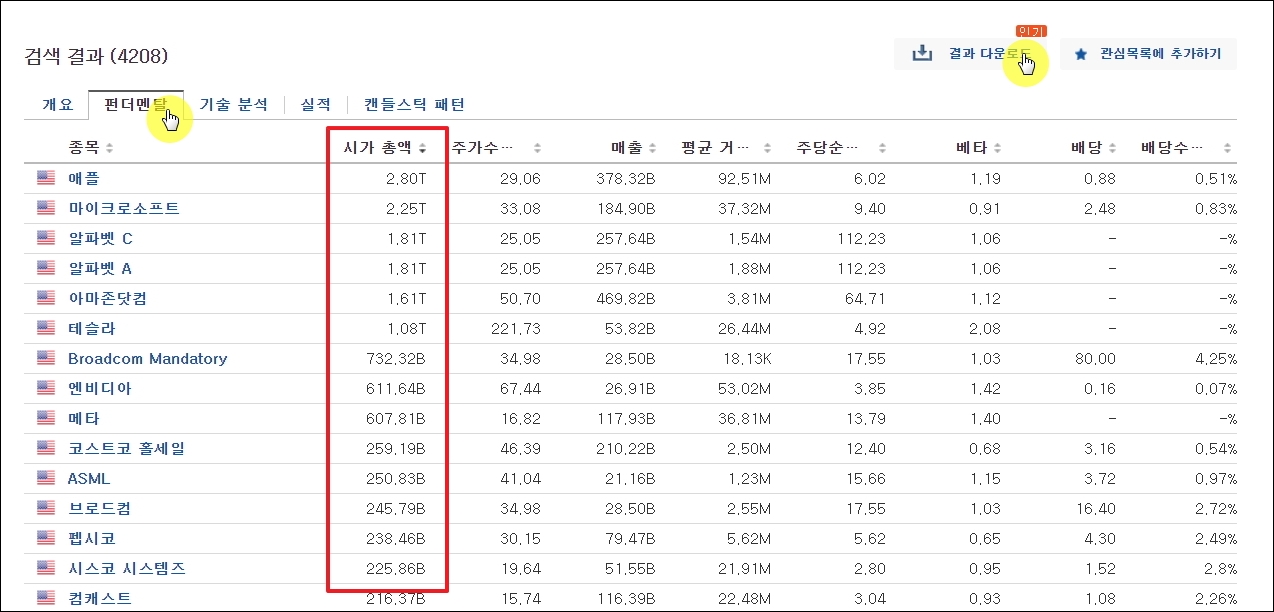
Task: Open the 알파벳 C stock link
Action: (100, 238)
